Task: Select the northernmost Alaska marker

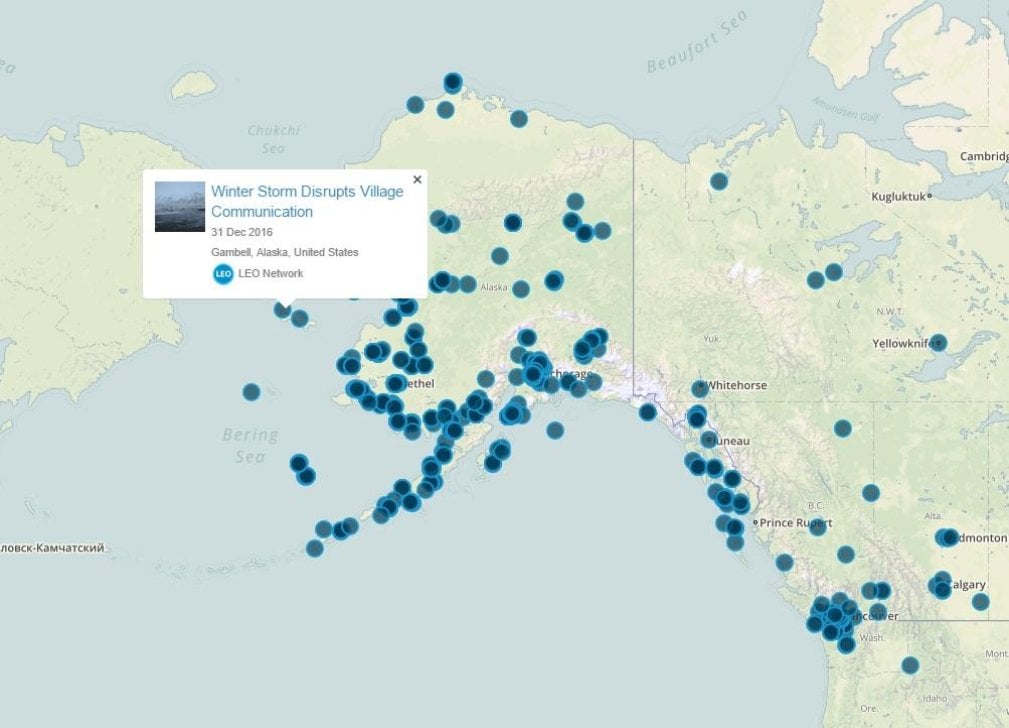Action: click(x=453, y=82)
